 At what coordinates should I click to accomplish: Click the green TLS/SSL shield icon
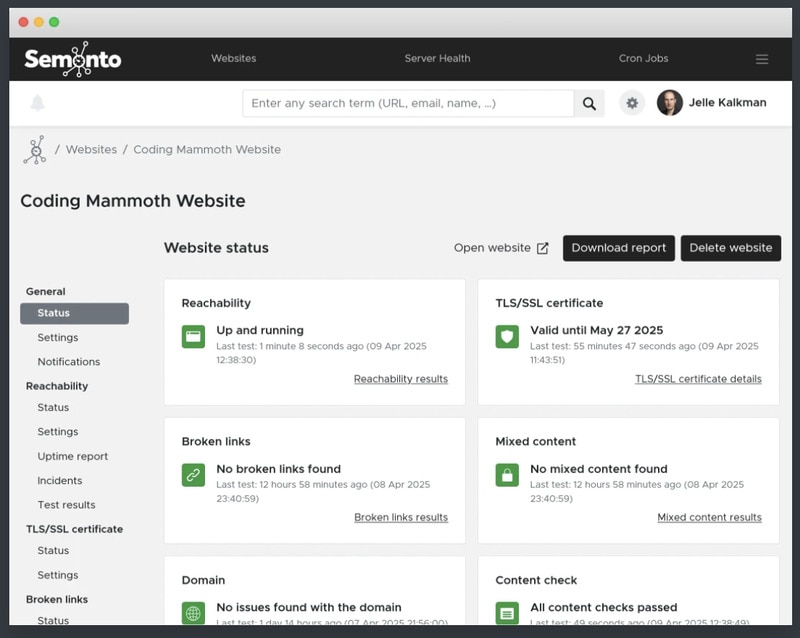507,337
